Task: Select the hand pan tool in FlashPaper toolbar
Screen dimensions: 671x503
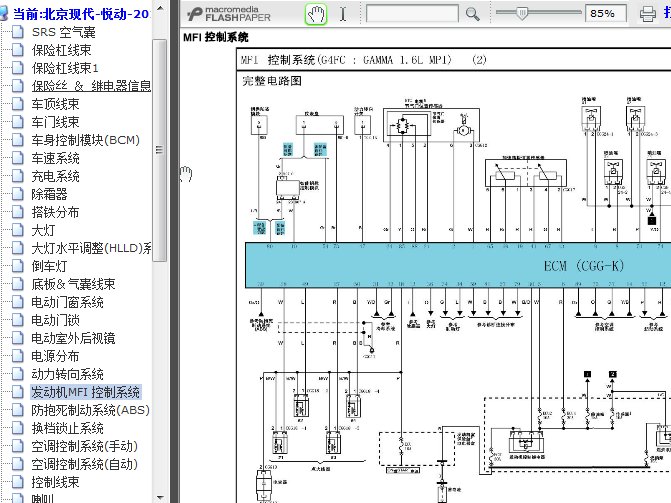Action: point(316,14)
